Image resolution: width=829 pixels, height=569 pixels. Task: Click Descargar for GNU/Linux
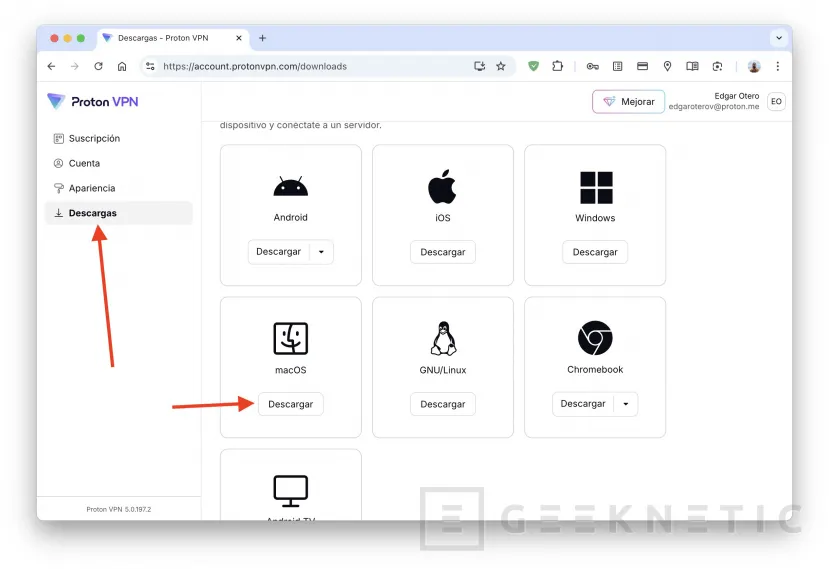pos(443,404)
